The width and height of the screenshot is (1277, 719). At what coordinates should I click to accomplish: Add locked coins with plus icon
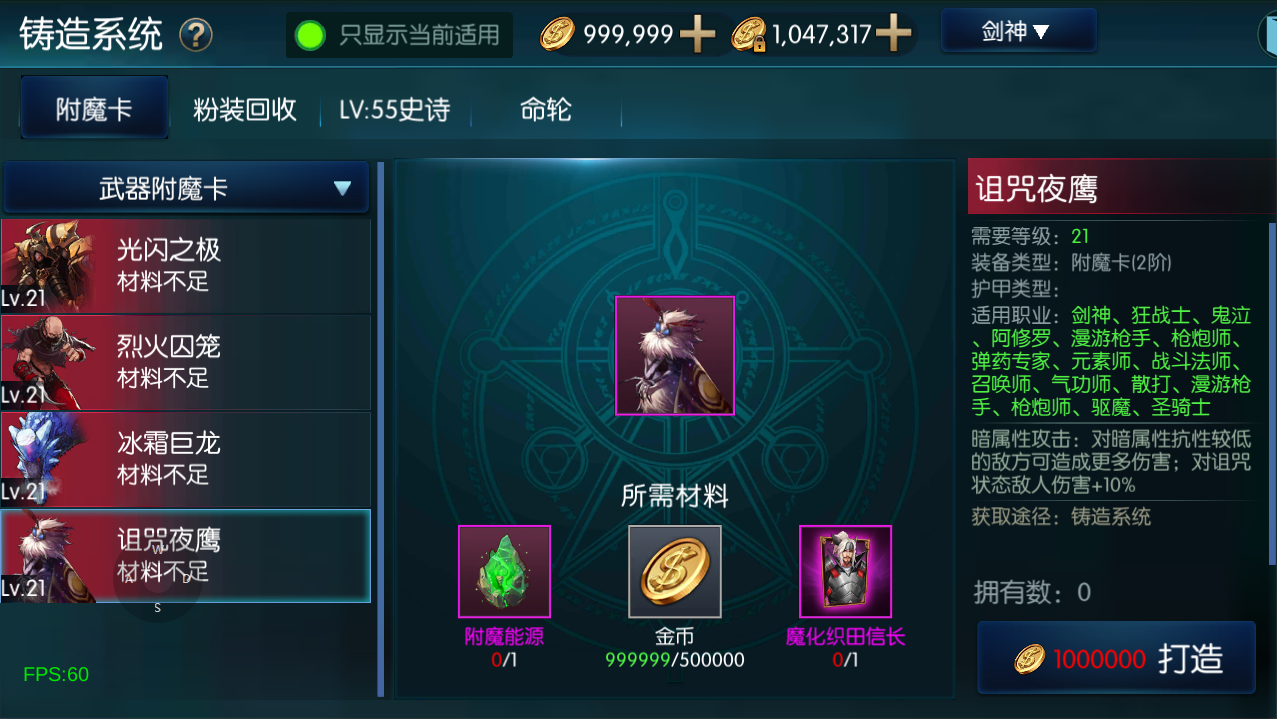[893, 35]
